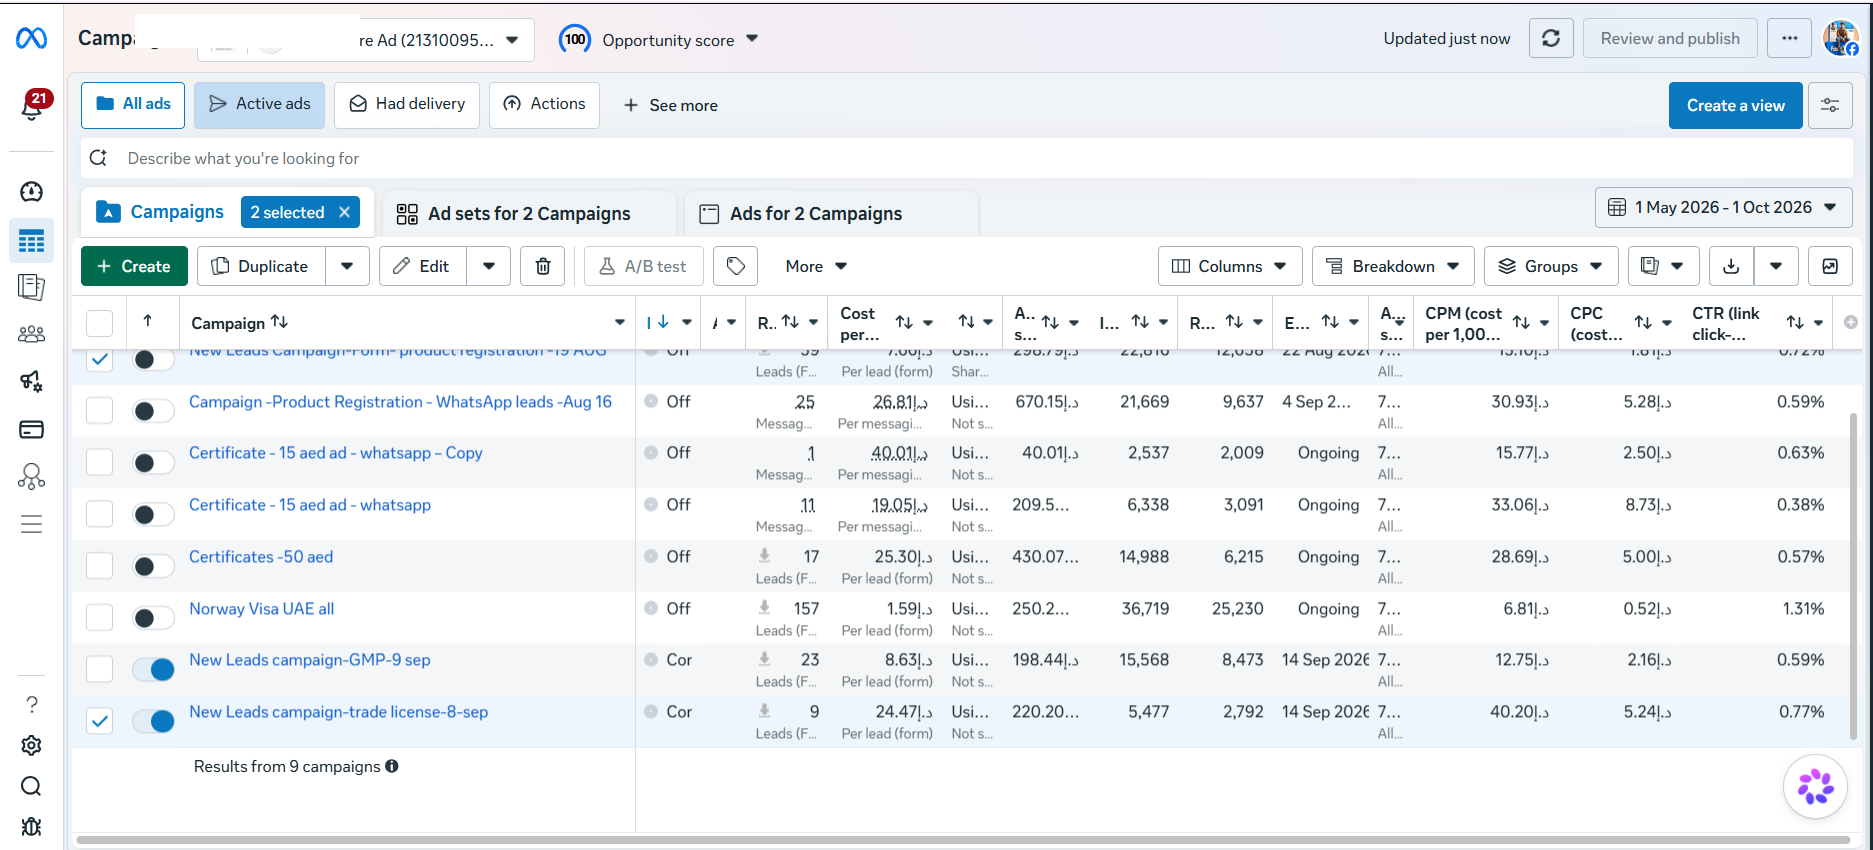Open Settings gear in sidebar
Screen dimensions: 1873x850
[x=31, y=745]
